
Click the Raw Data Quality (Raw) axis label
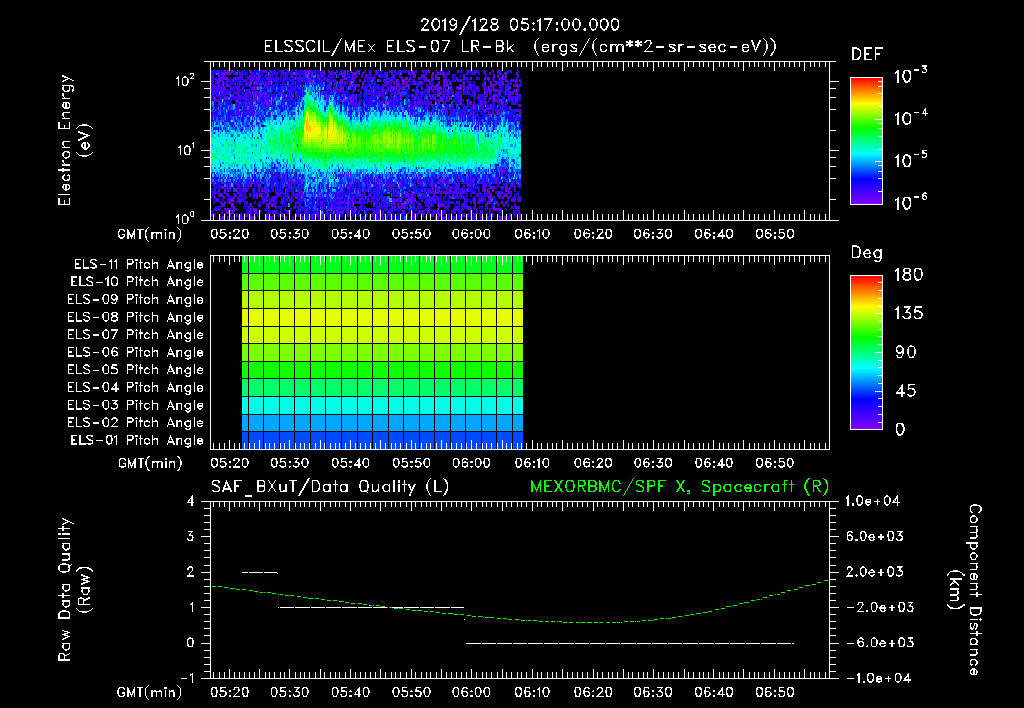(74, 589)
